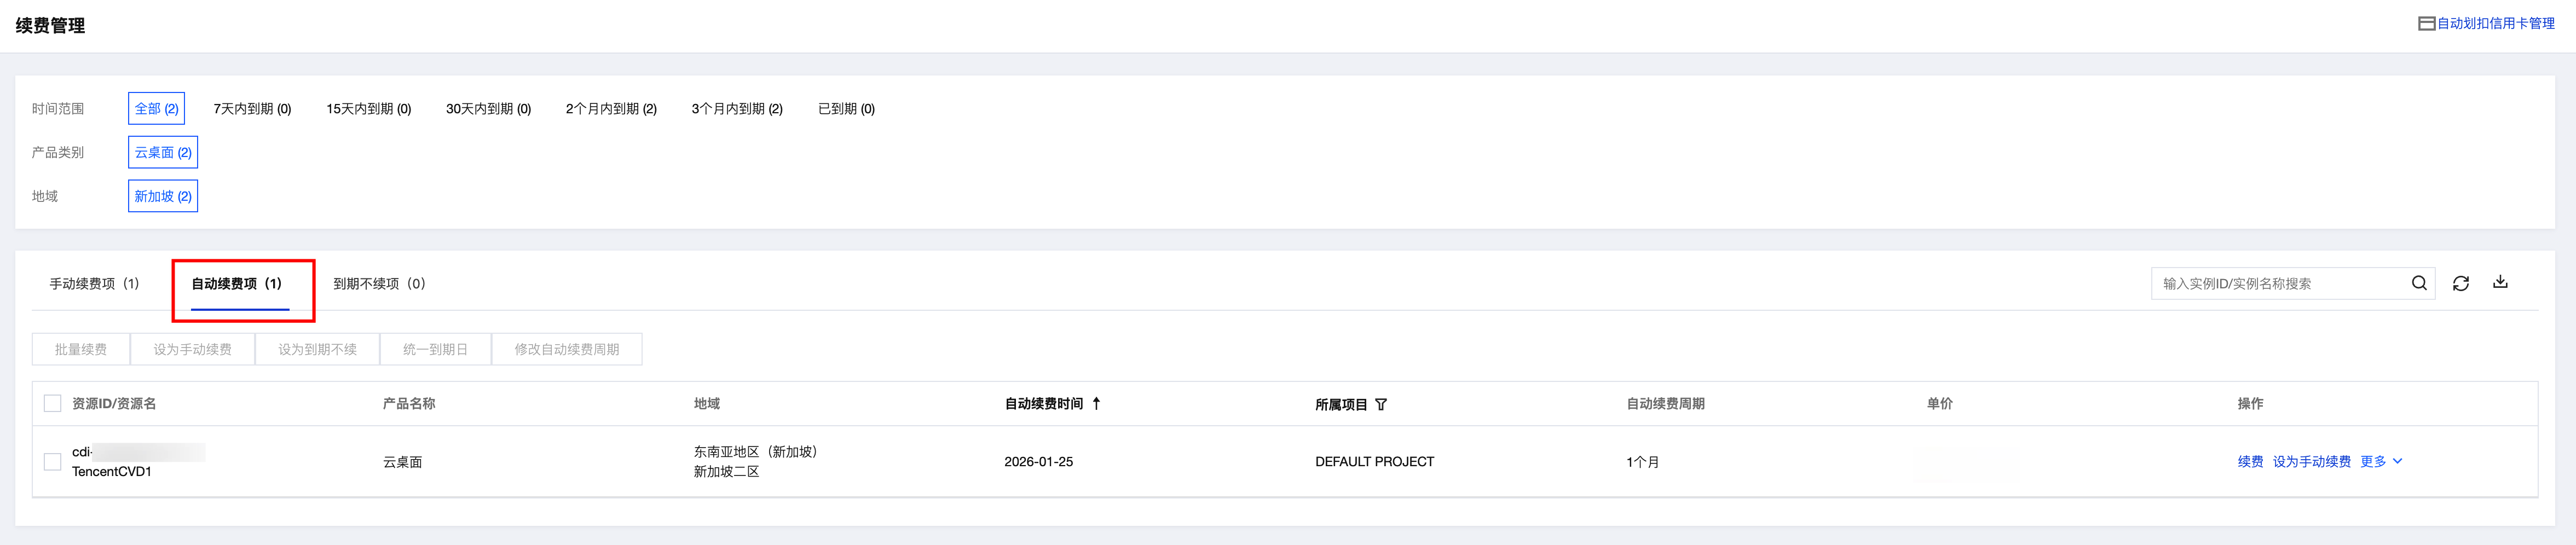
Task: Click the filter icon beside 所属项目
Action: [1381, 405]
